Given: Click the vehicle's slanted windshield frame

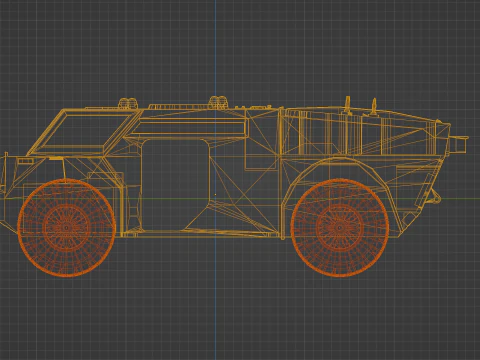Looking at the screenshot, I should (85, 132).
